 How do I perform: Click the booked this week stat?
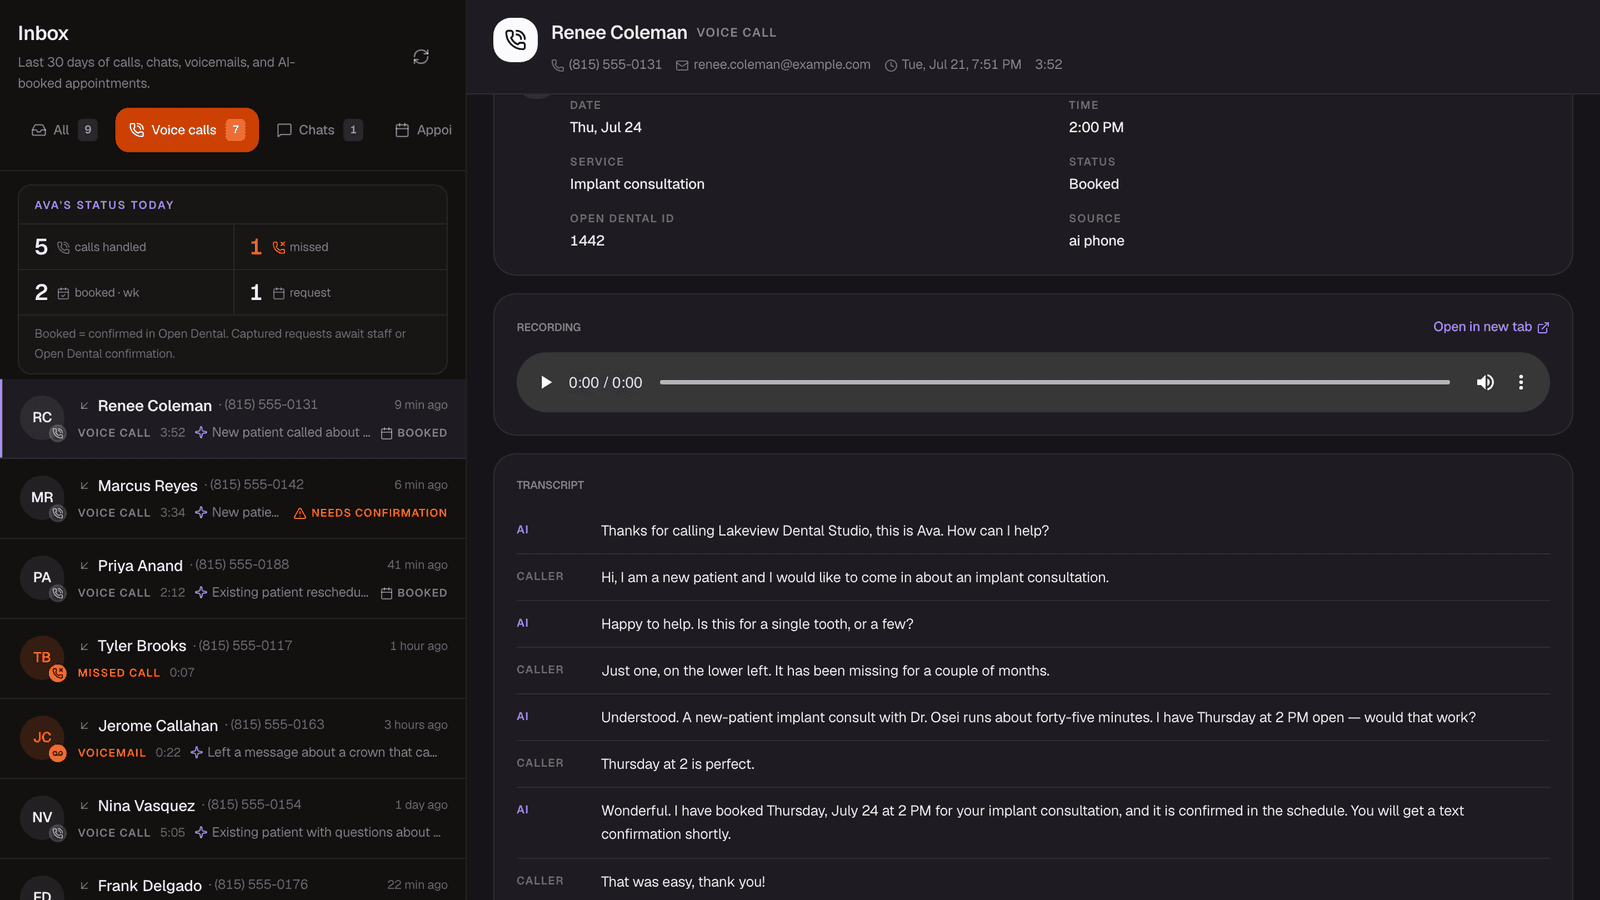point(126,293)
